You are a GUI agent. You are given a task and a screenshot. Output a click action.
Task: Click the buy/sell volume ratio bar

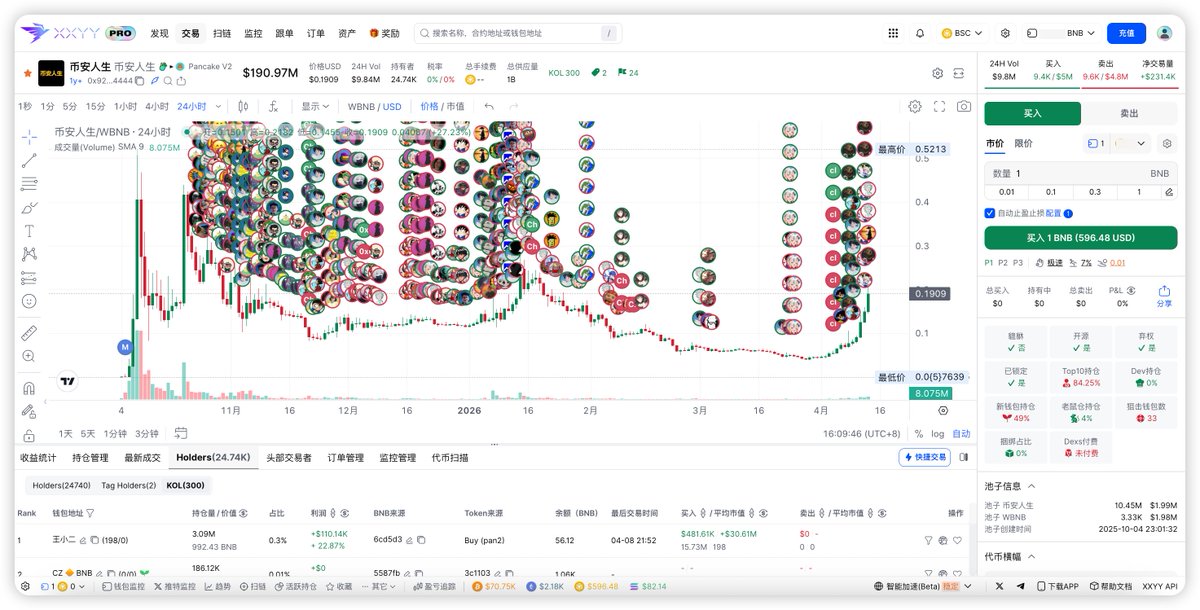[1079, 86]
